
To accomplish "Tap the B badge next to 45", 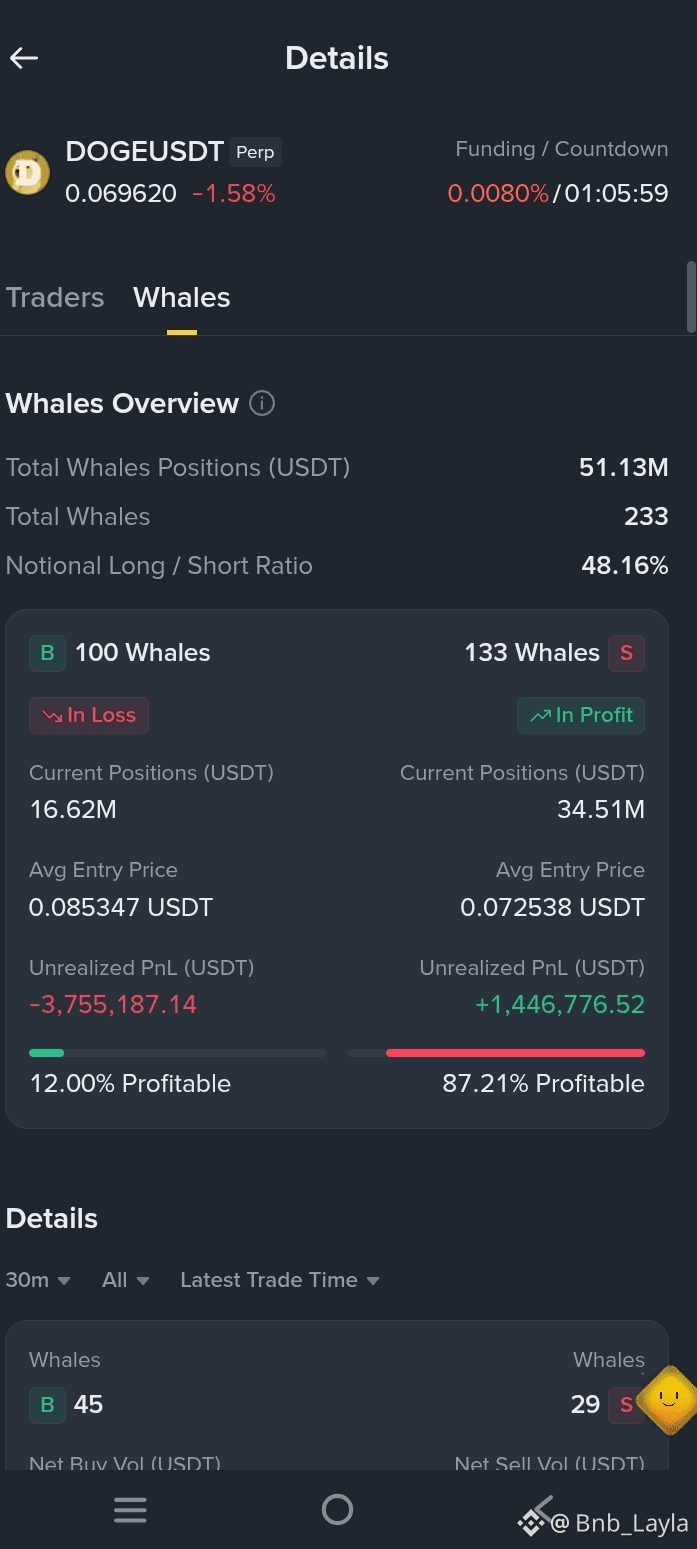I will coord(47,1404).
